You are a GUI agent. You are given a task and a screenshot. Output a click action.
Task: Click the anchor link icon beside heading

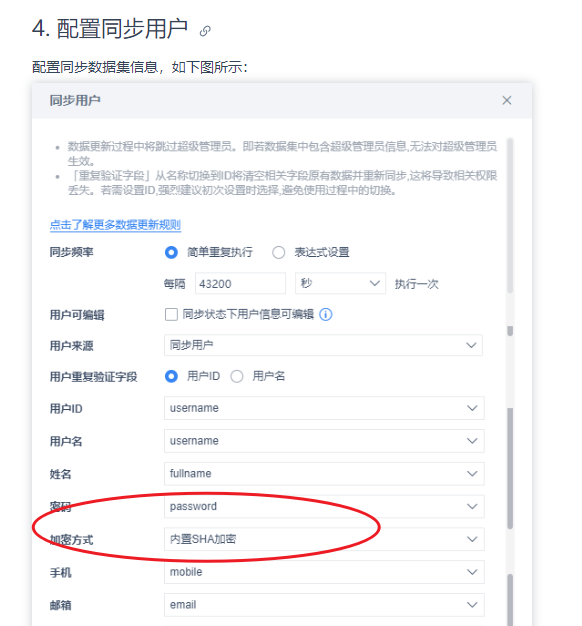tap(205, 31)
